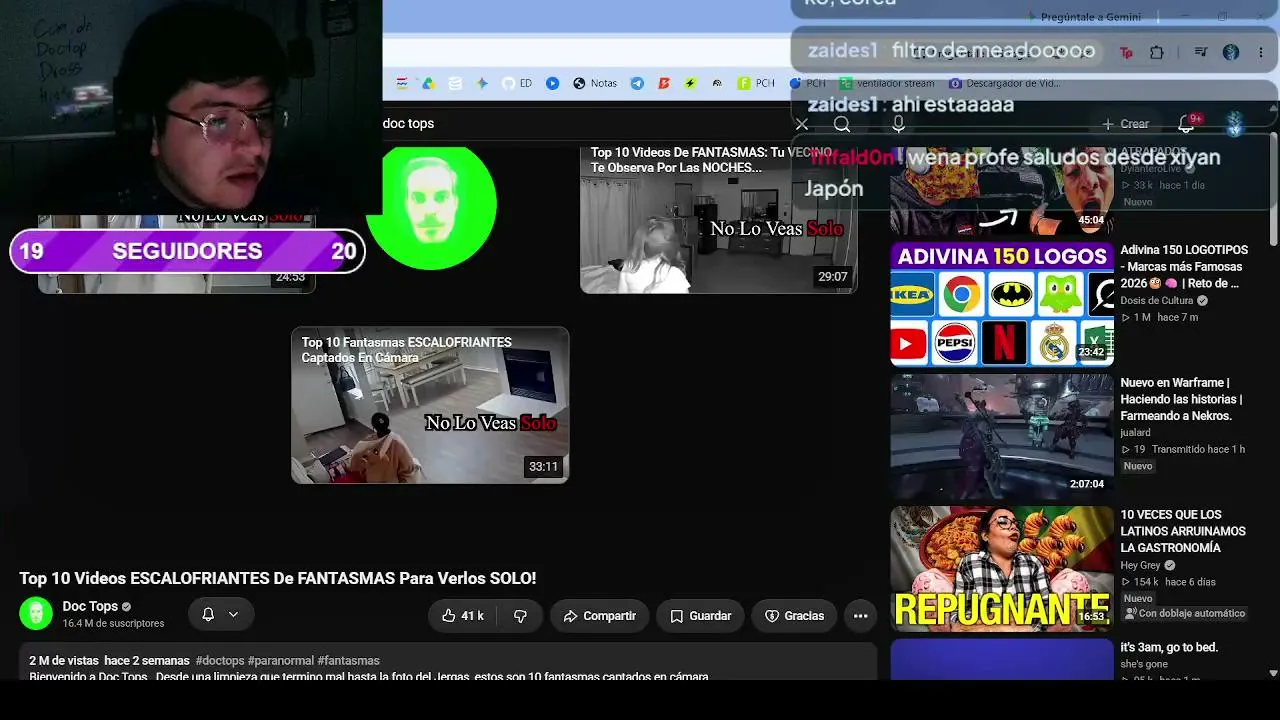Open the Notas bookmark

595,83
